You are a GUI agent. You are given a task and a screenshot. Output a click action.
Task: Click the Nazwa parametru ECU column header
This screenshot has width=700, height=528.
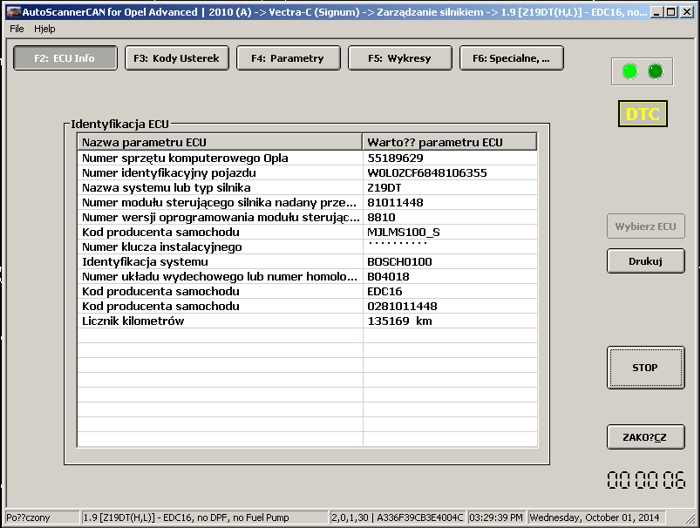click(220, 142)
